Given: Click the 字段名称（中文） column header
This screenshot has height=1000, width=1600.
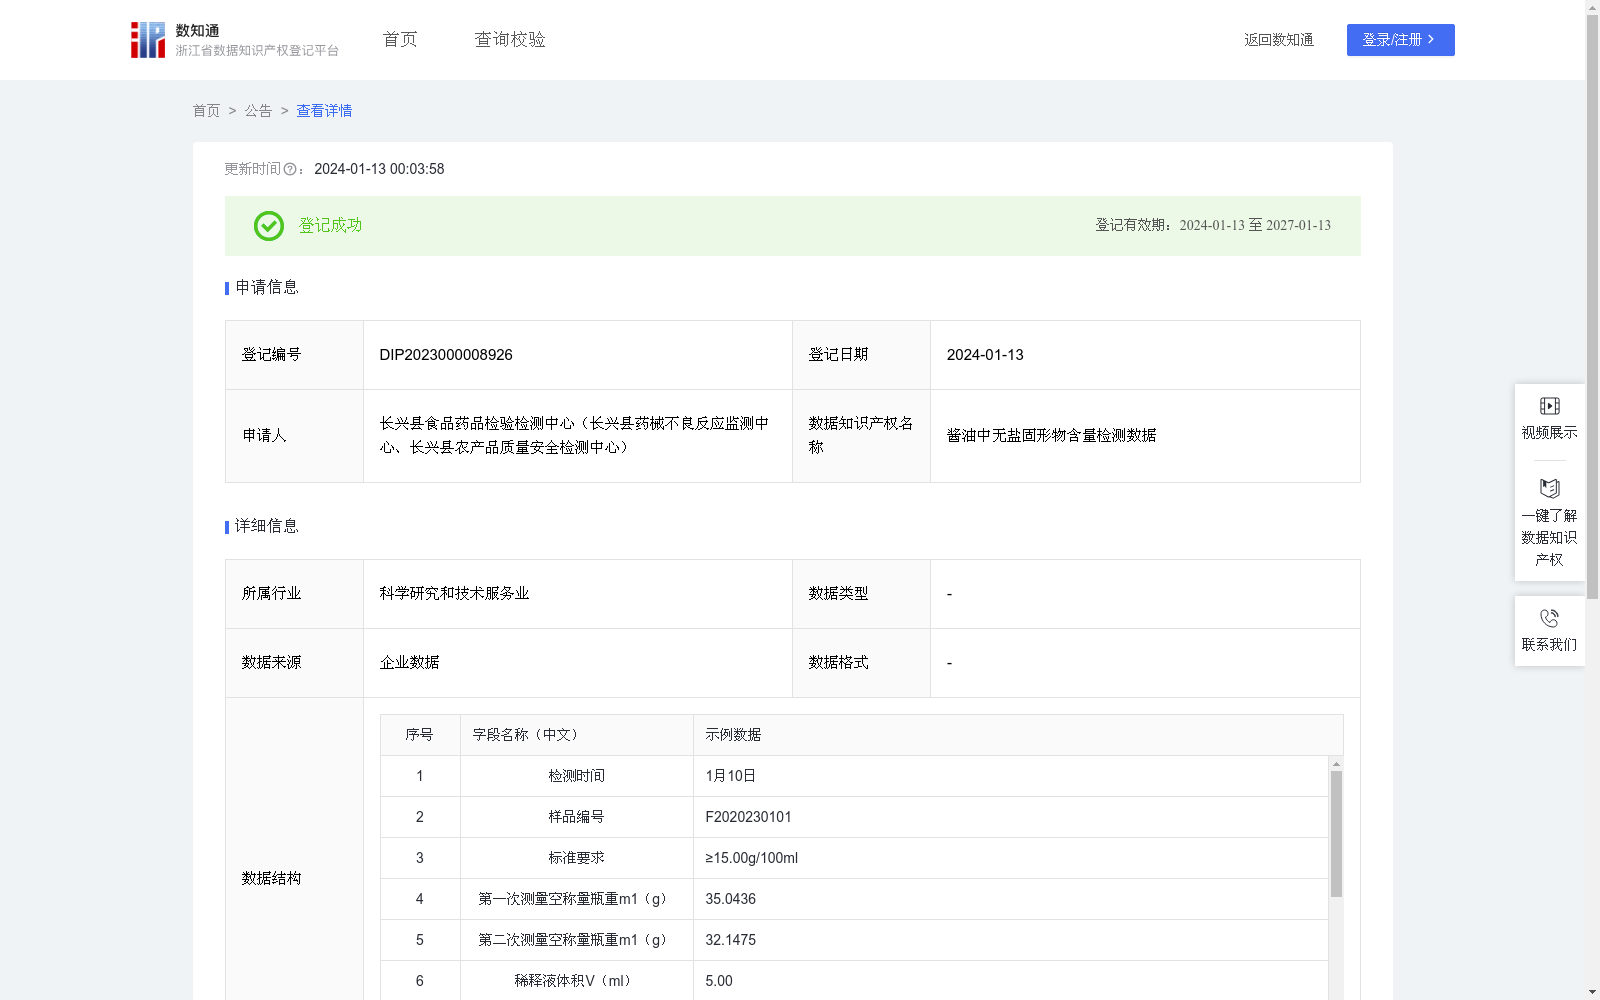Looking at the screenshot, I should click(526, 735).
